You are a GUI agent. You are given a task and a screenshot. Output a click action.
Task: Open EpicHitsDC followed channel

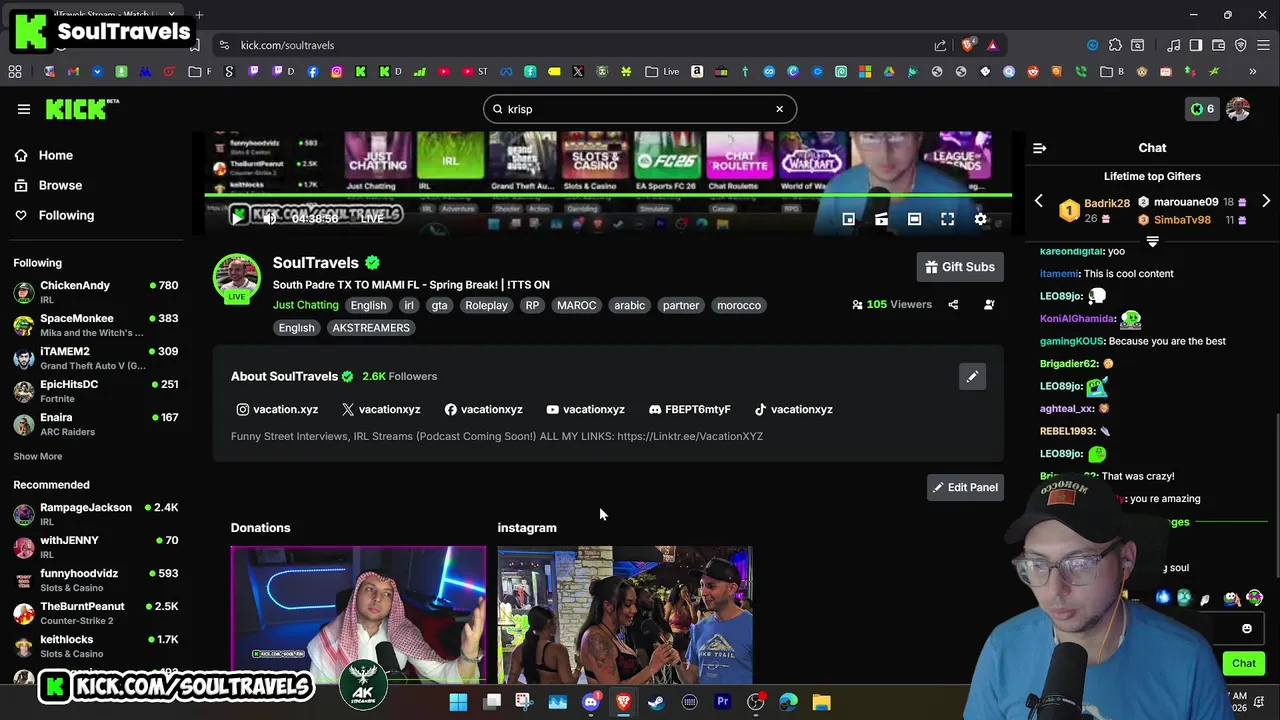[x=95, y=391]
